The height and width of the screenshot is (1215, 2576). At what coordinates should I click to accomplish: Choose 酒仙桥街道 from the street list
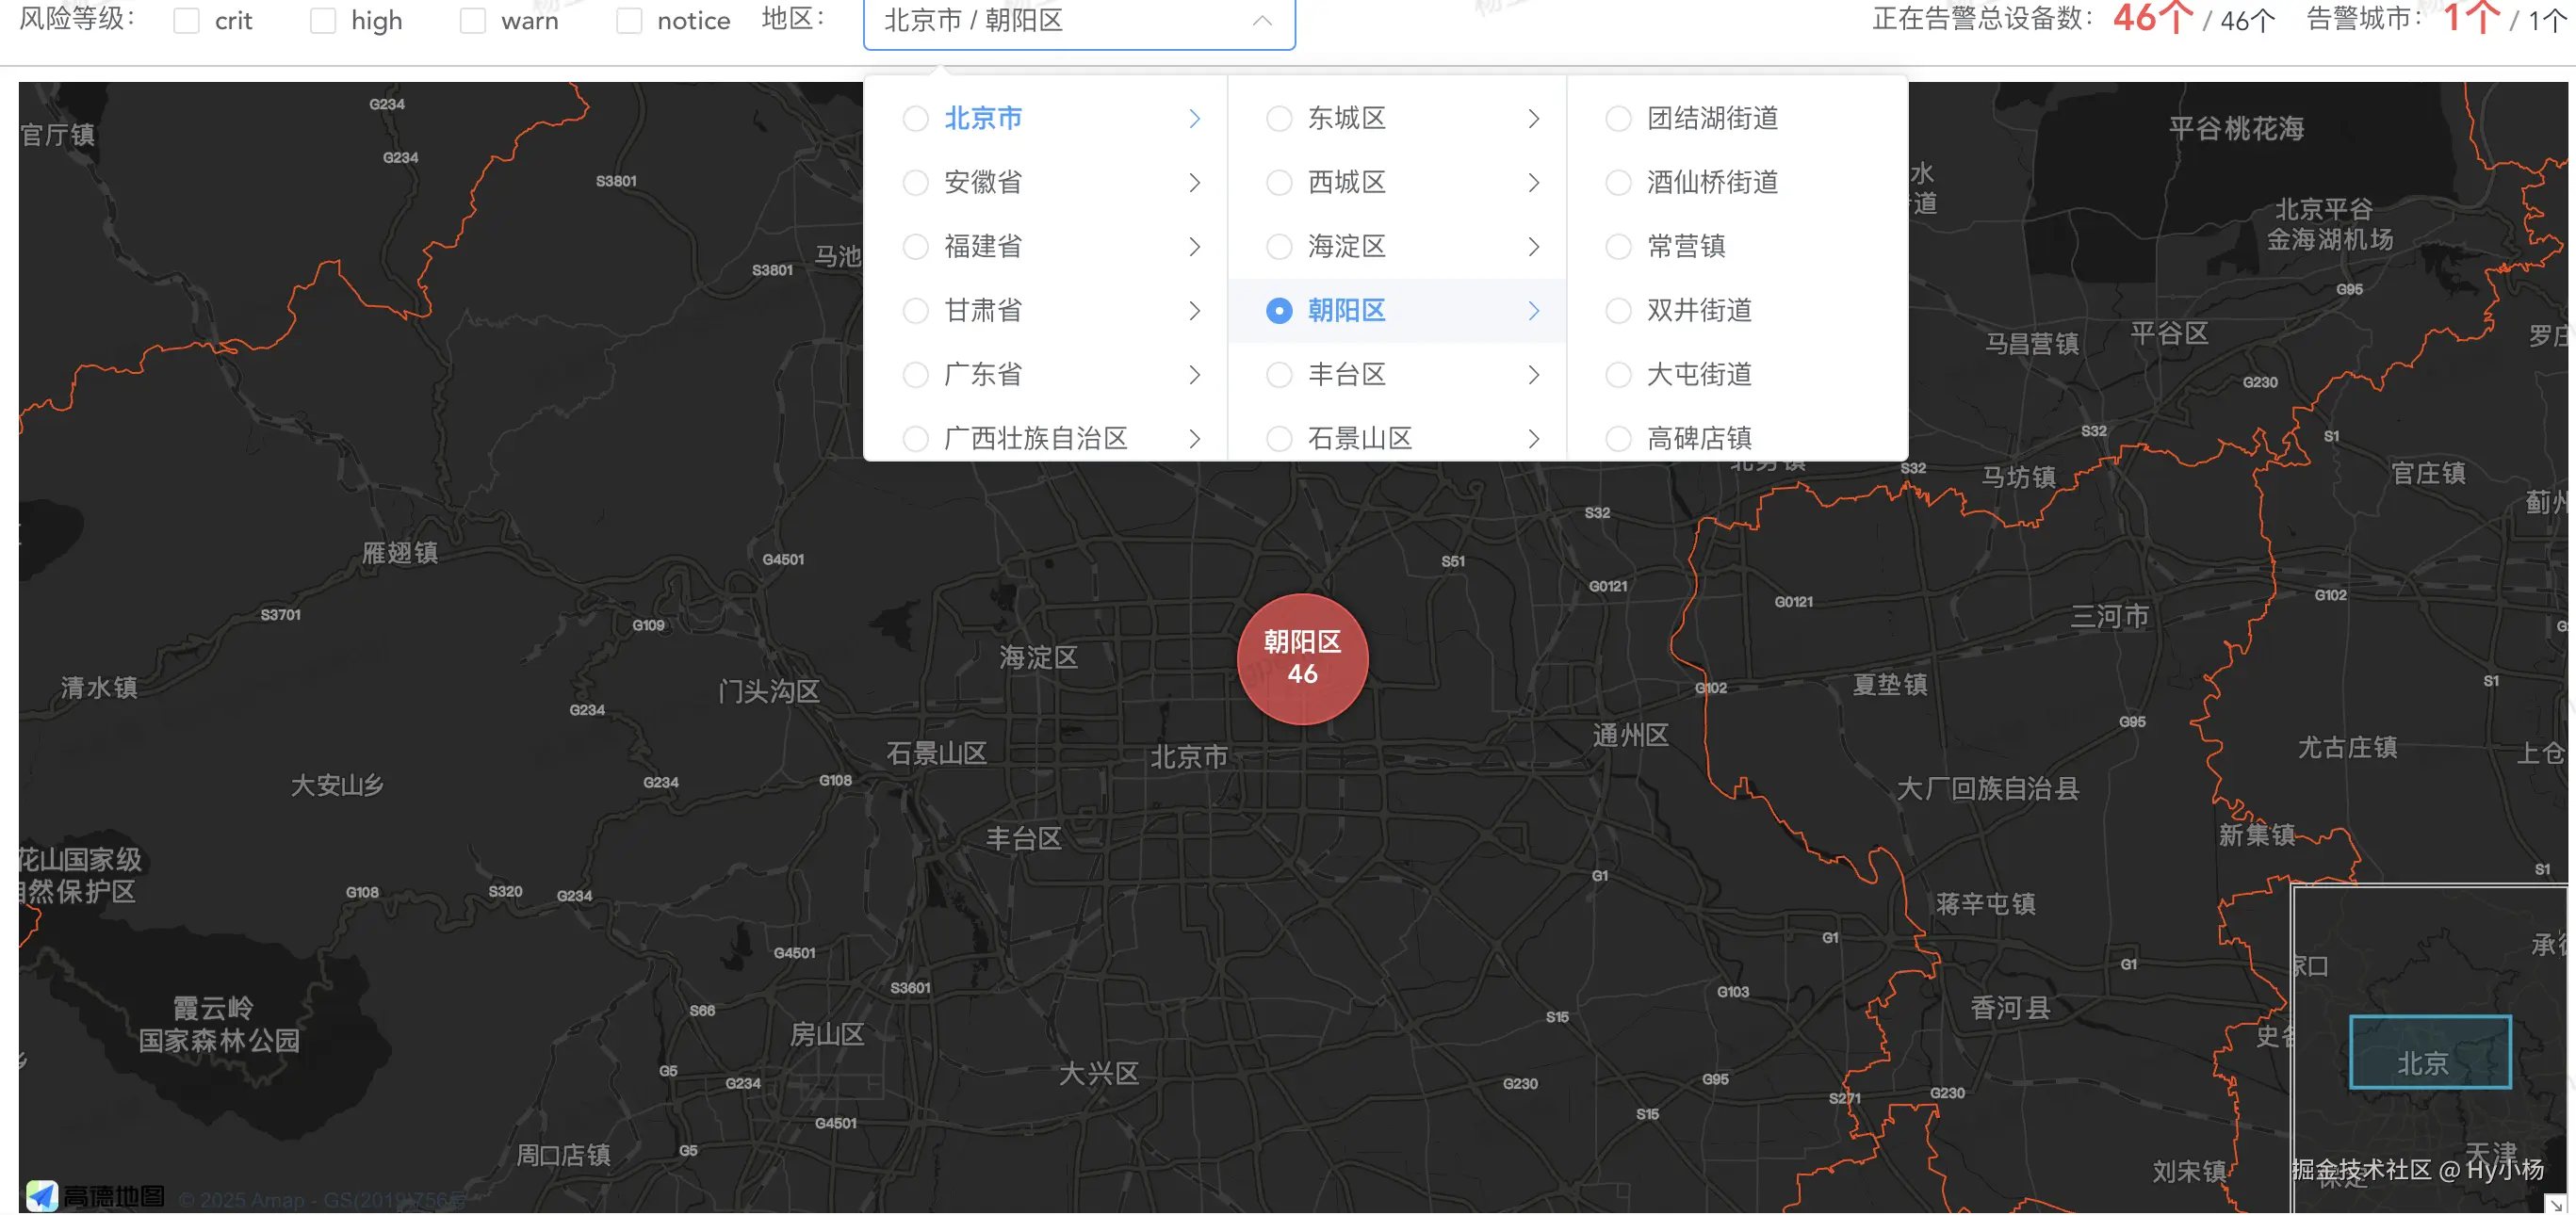1712,183
